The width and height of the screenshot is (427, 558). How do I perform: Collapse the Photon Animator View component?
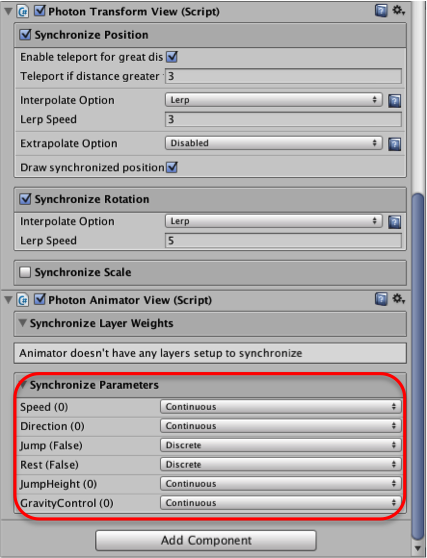coord(8,300)
